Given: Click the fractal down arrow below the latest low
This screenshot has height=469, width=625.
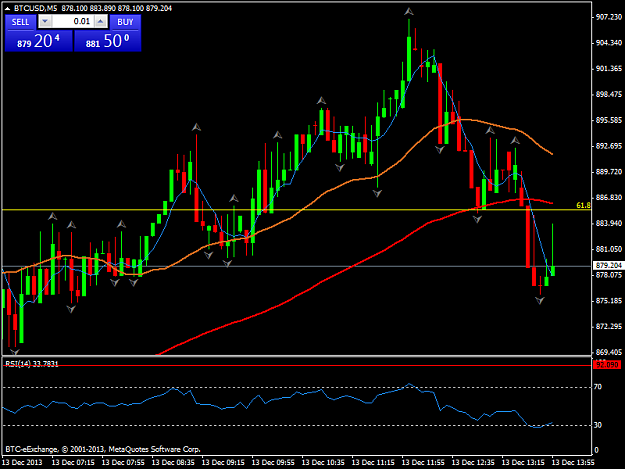Looking at the screenshot, I should [540, 300].
